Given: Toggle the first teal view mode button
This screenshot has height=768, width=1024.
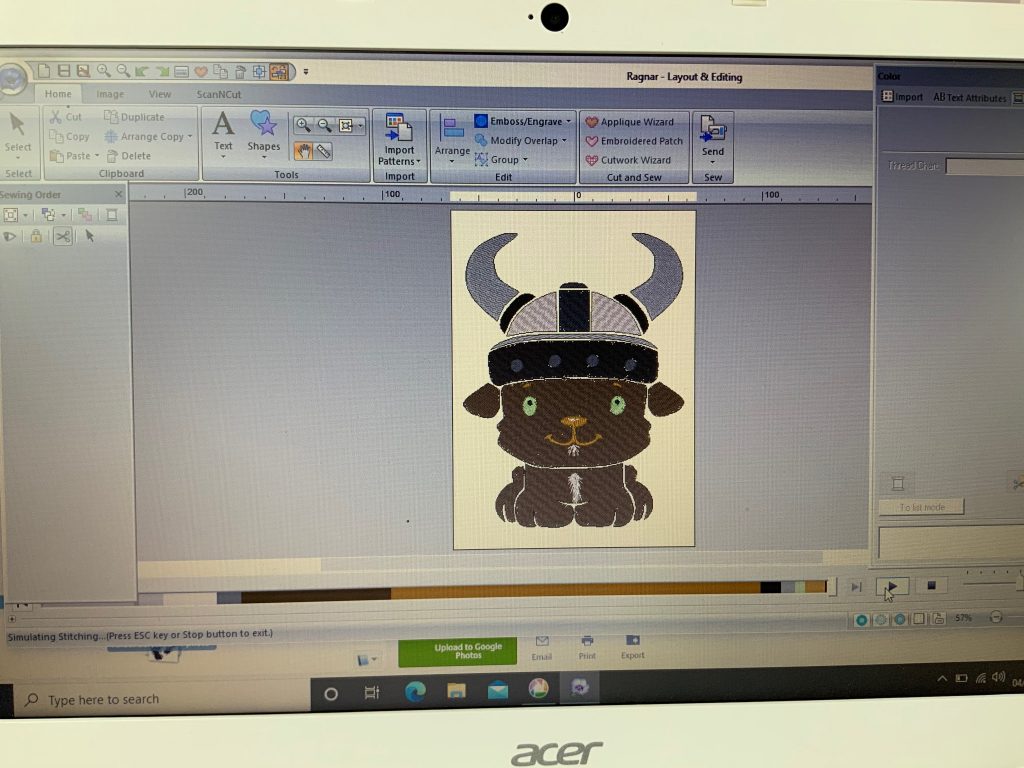Looking at the screenshot, I should coord(861,620).
